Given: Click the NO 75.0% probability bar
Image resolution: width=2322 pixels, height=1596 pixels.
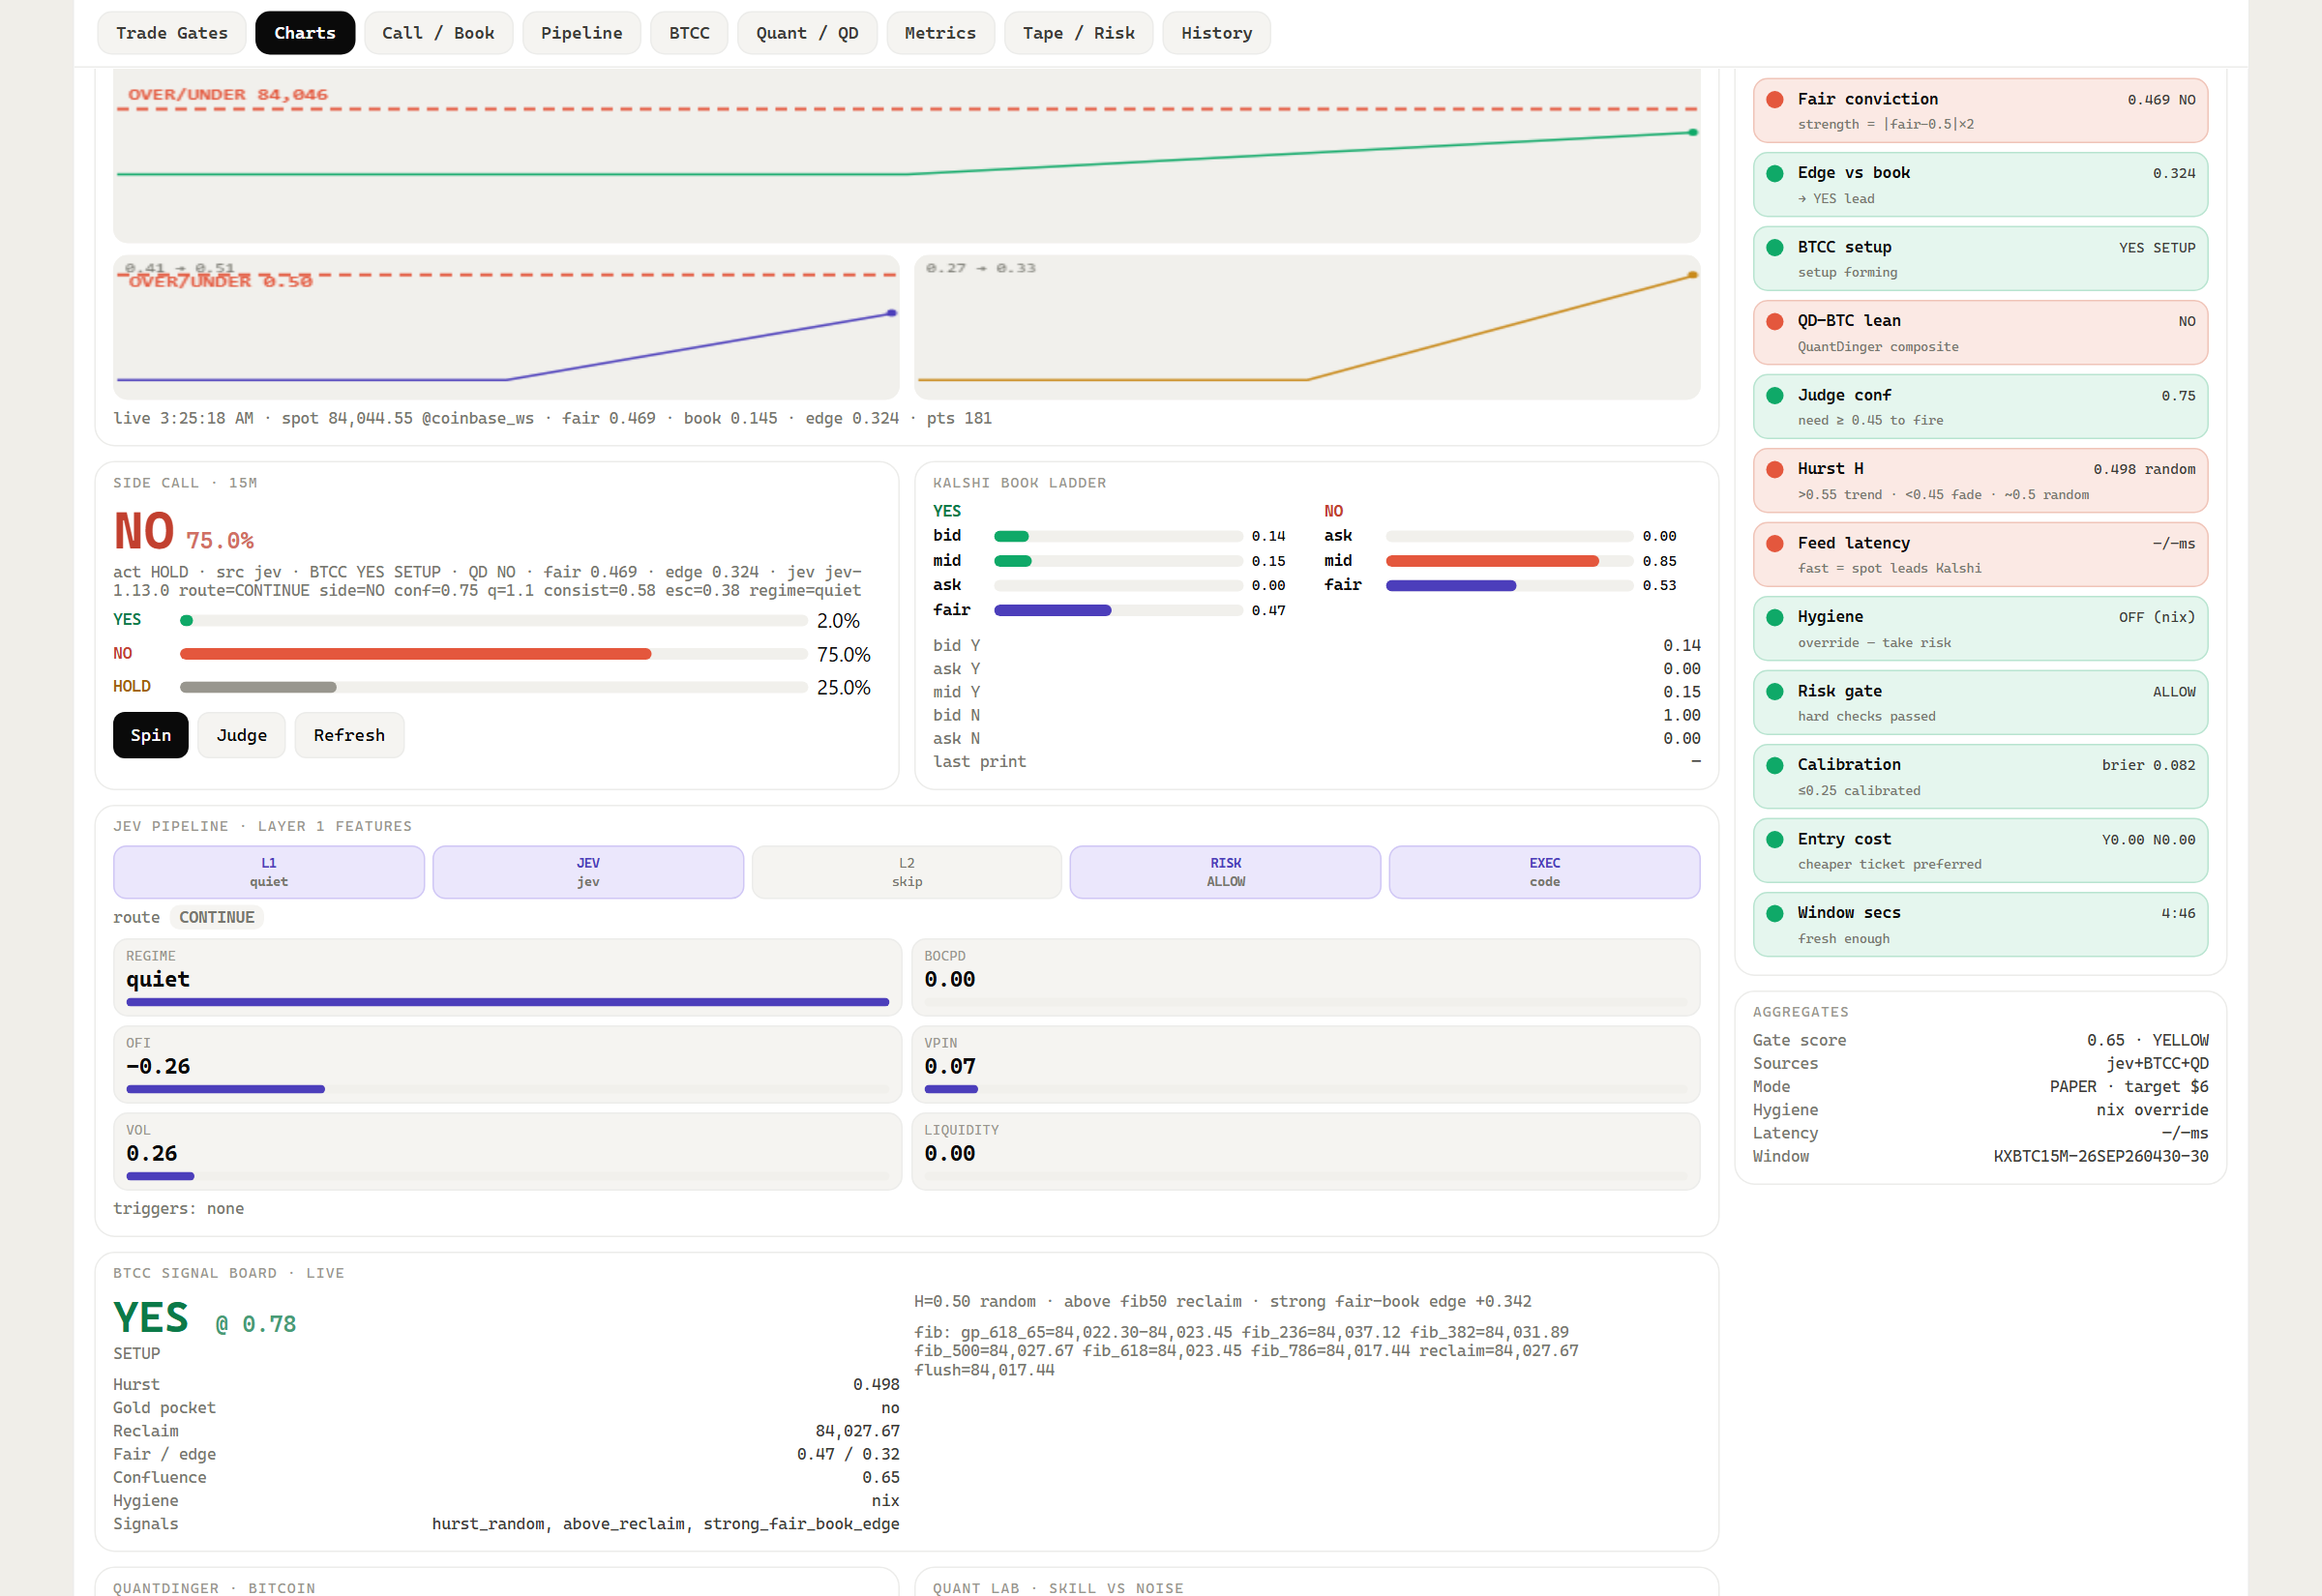Looking at the screenshot, I should 494,654.
